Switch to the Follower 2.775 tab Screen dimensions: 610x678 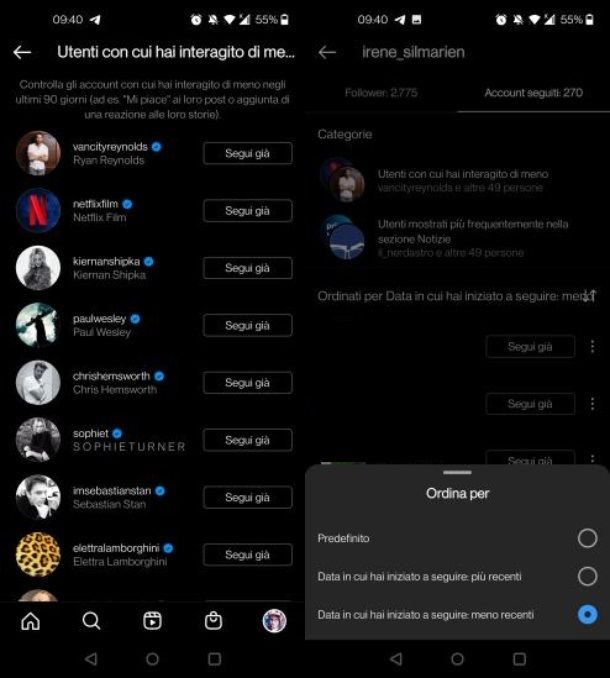pyautogui.click(x=381, y=93)
